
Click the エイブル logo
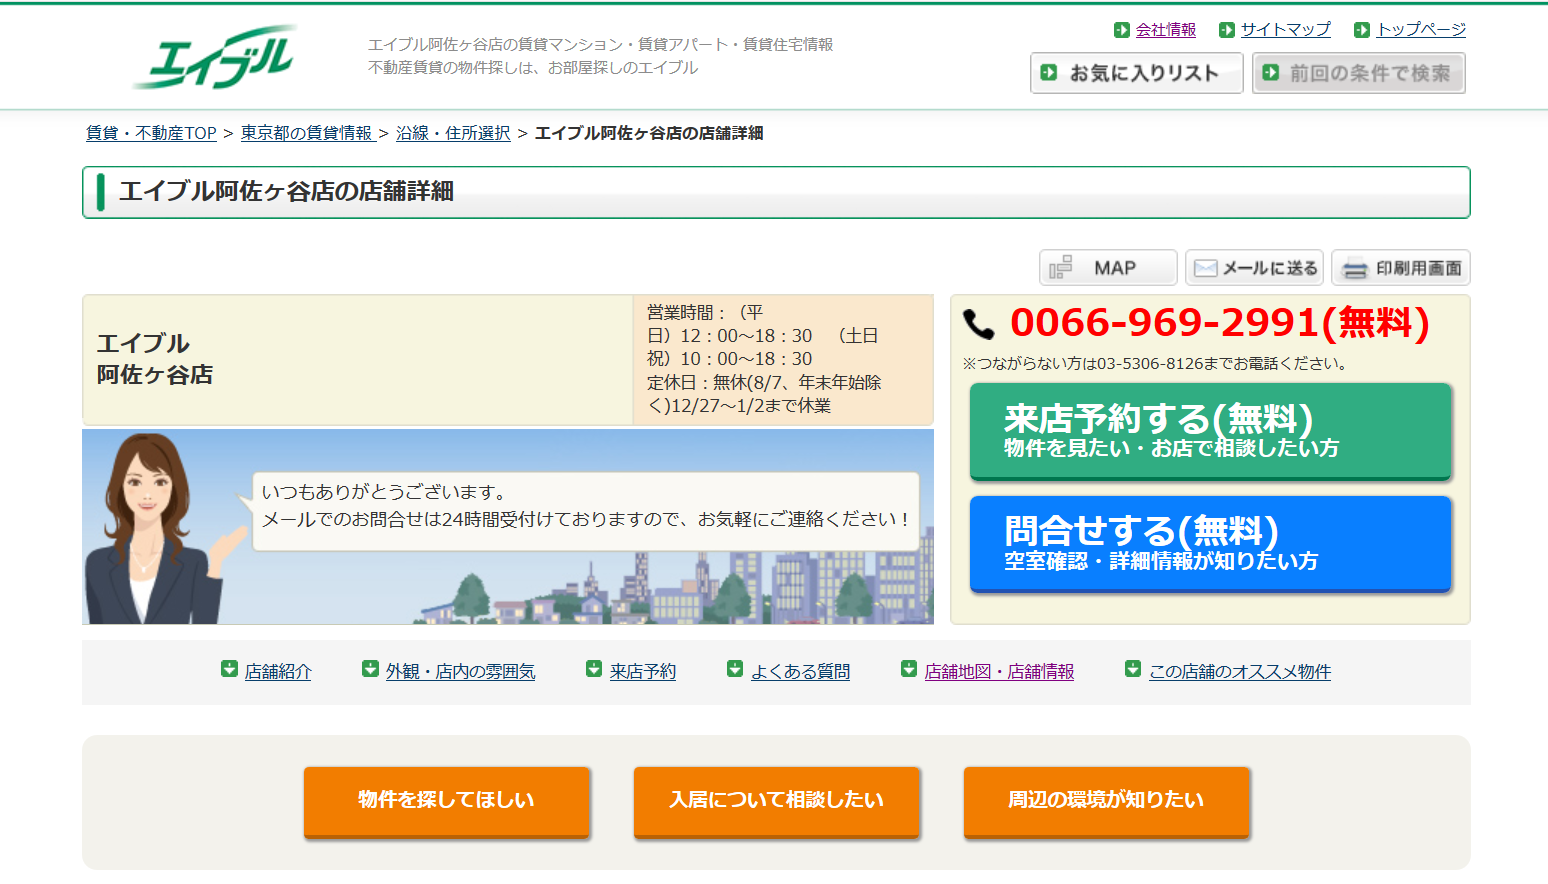click(214, 57)
